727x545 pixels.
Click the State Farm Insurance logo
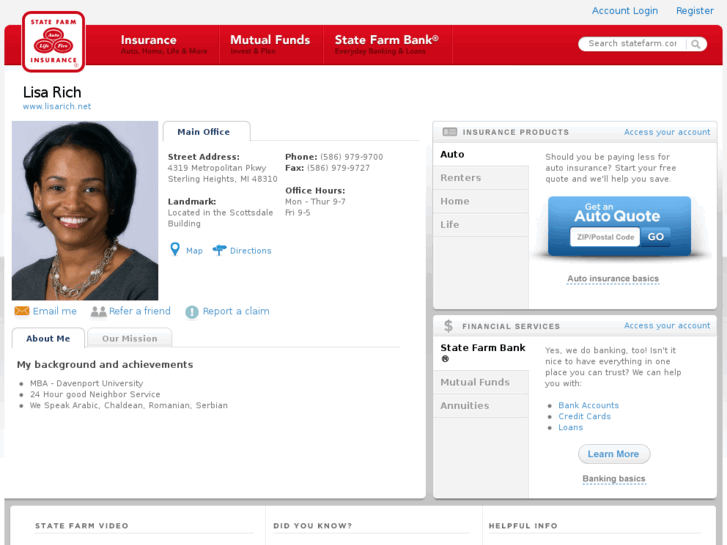click(x=53, y=42)
